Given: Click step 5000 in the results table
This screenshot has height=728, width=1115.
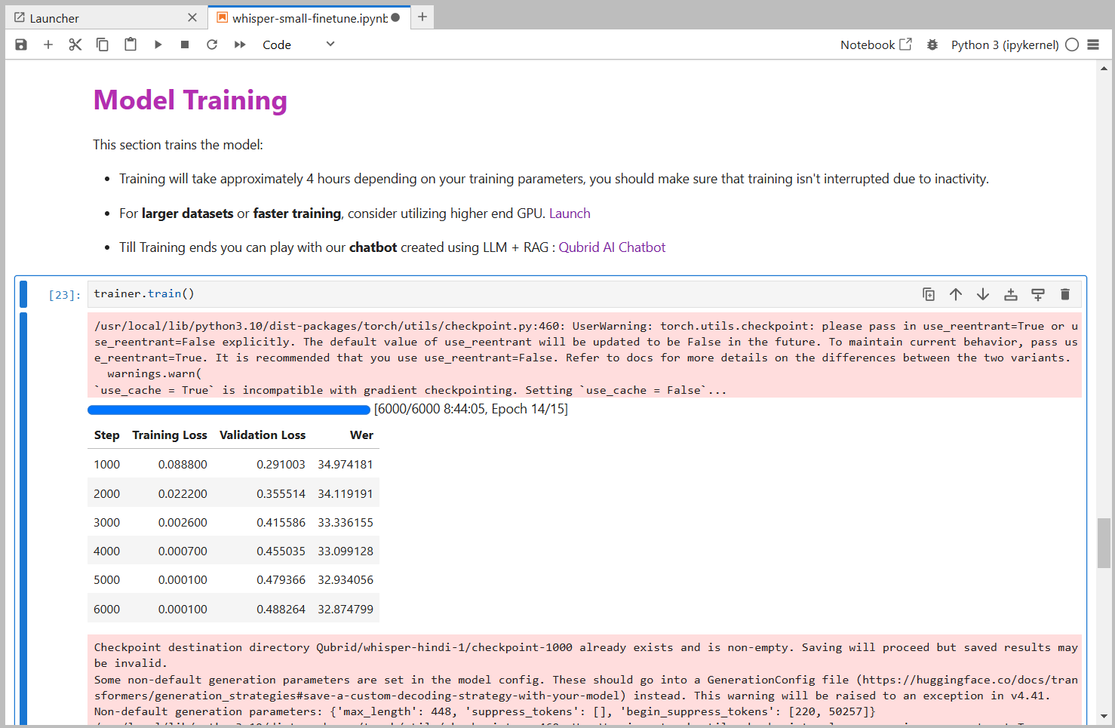Looking at the screenshot, I should [107, 580].
